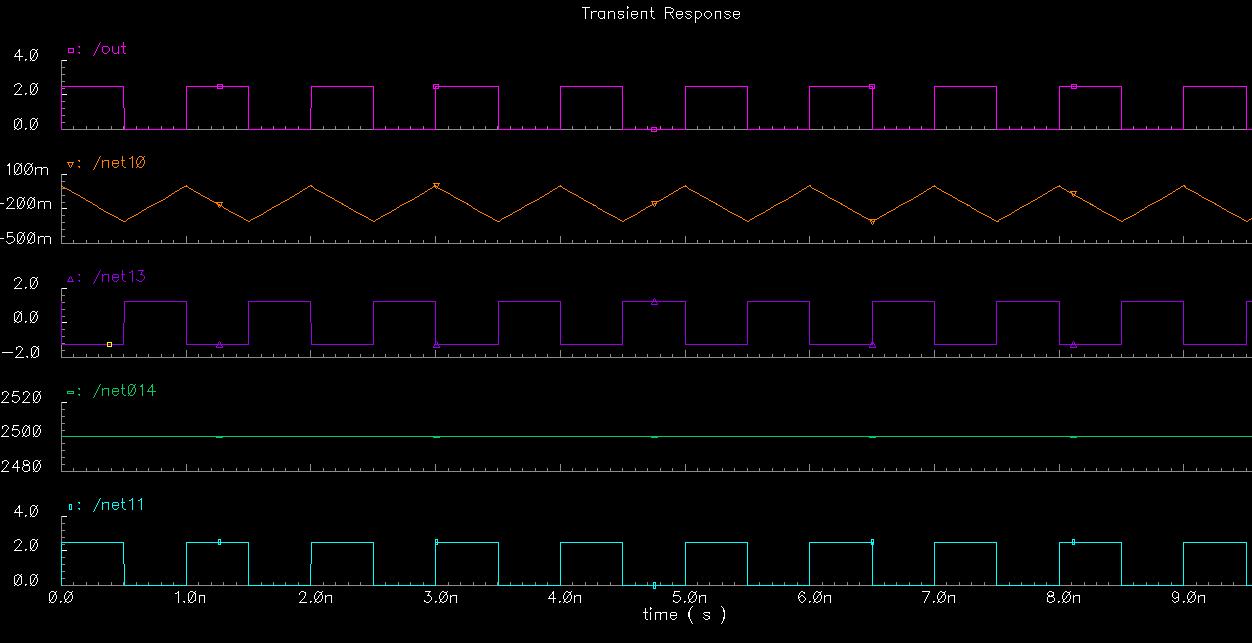
Task: Click the purple triangle legend symbol beside /net13
Action: [x=70, y=278]
